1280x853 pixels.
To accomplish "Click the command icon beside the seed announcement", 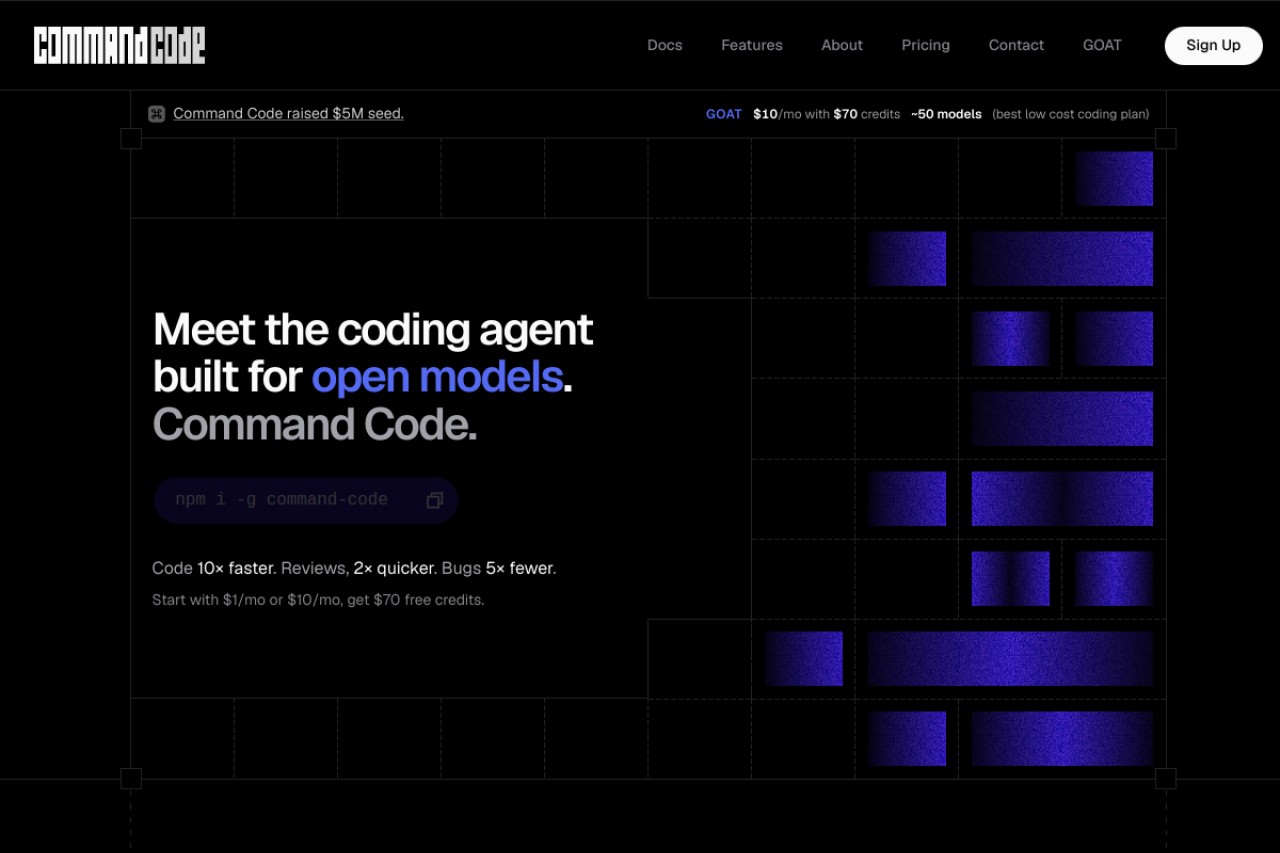I will tap(156, 114).
